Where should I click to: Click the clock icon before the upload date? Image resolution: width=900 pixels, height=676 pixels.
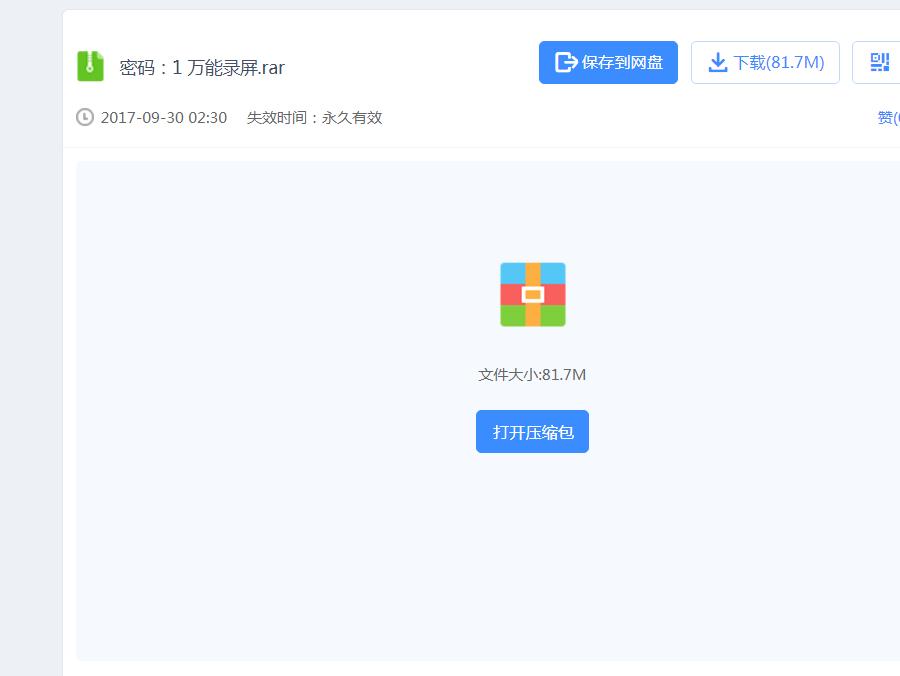click(84, 117)
